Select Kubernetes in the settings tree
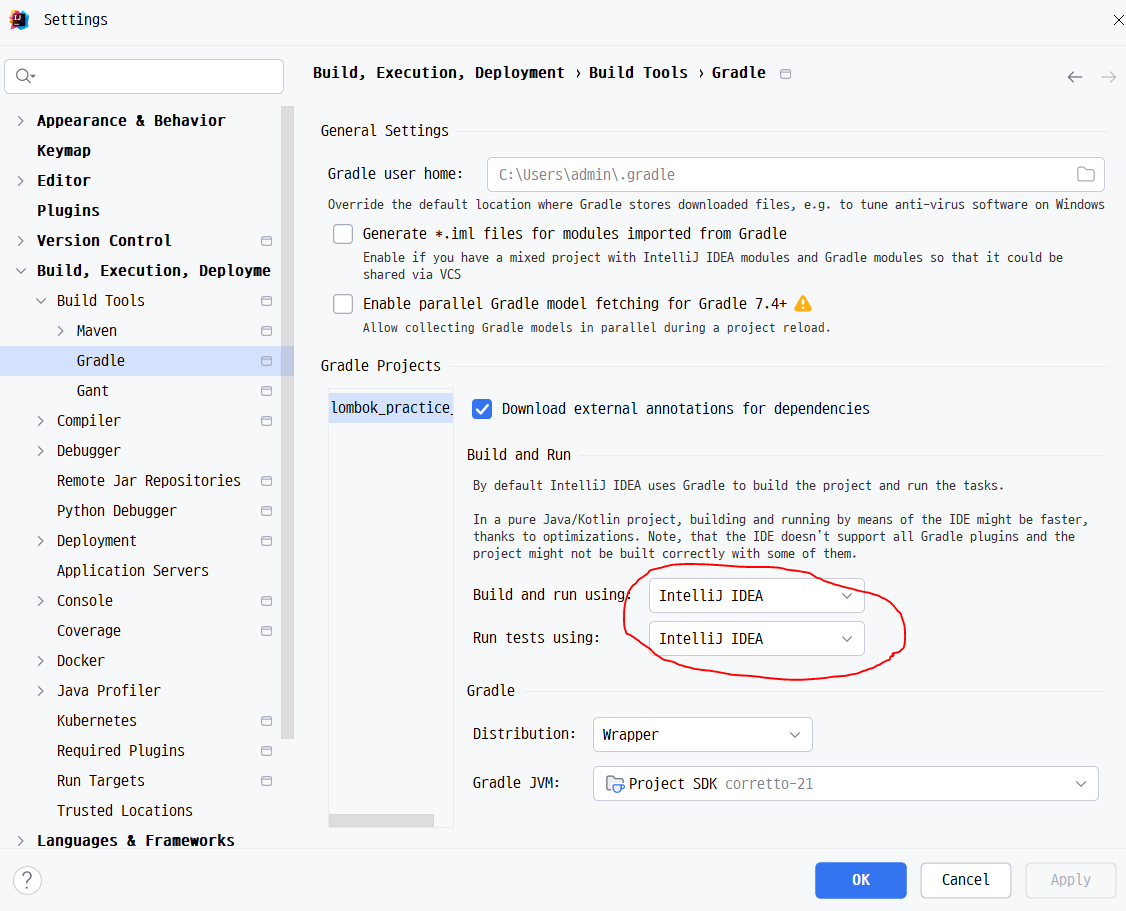1126x911 pixels. tap(97, 721)
